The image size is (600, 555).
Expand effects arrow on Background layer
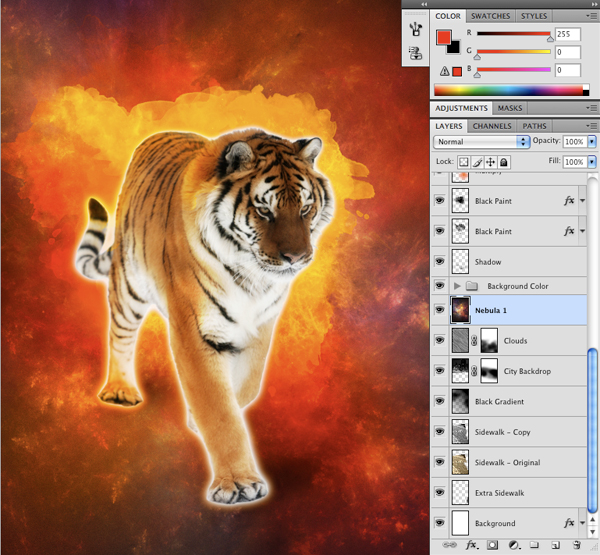coord(582,523)
